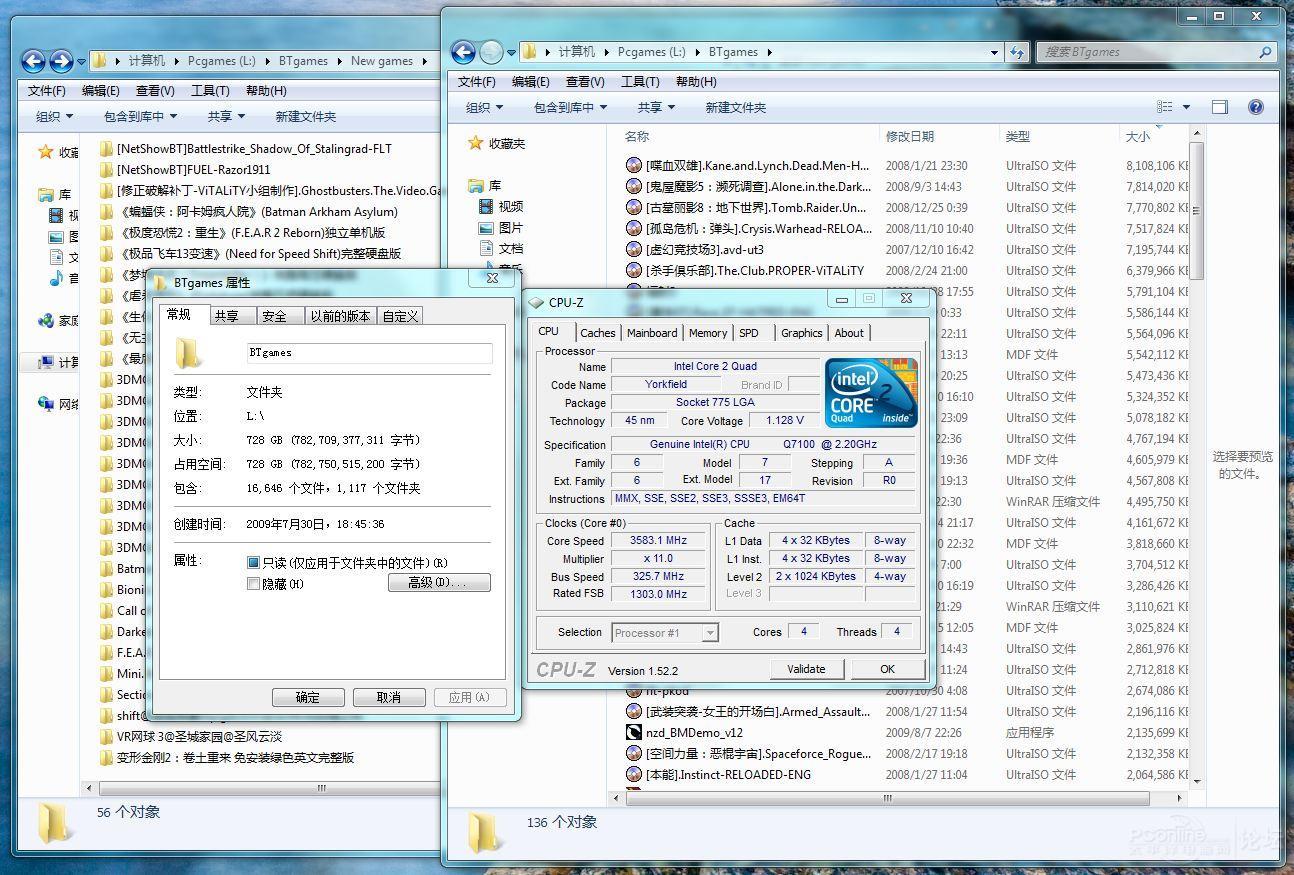Switch to Caches tab in CPU-Z
The height and width of the screenshot is (875, 1294).
(x=598, y=333)
